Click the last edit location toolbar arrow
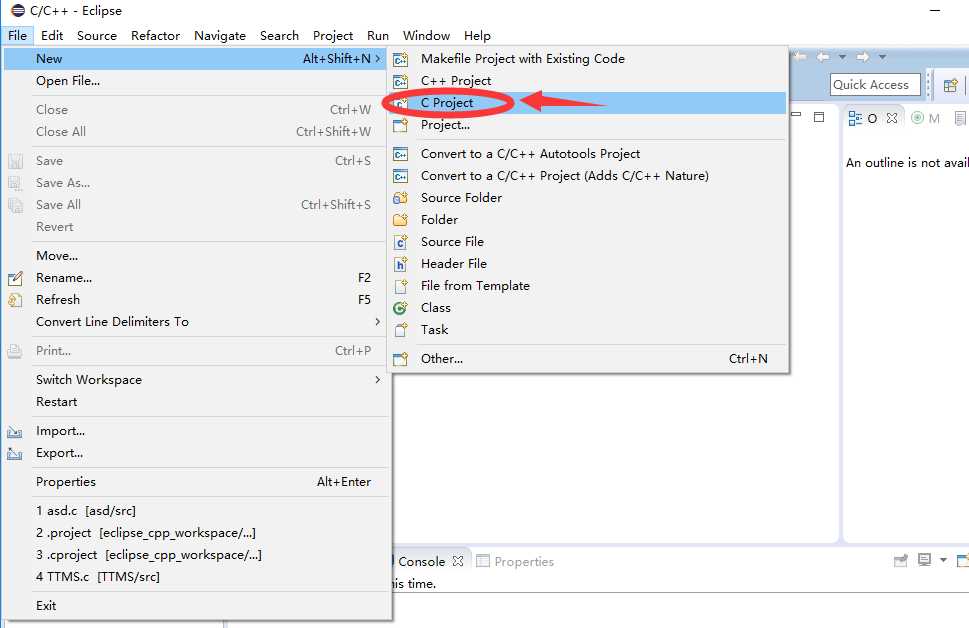 (x=800, y=57)
